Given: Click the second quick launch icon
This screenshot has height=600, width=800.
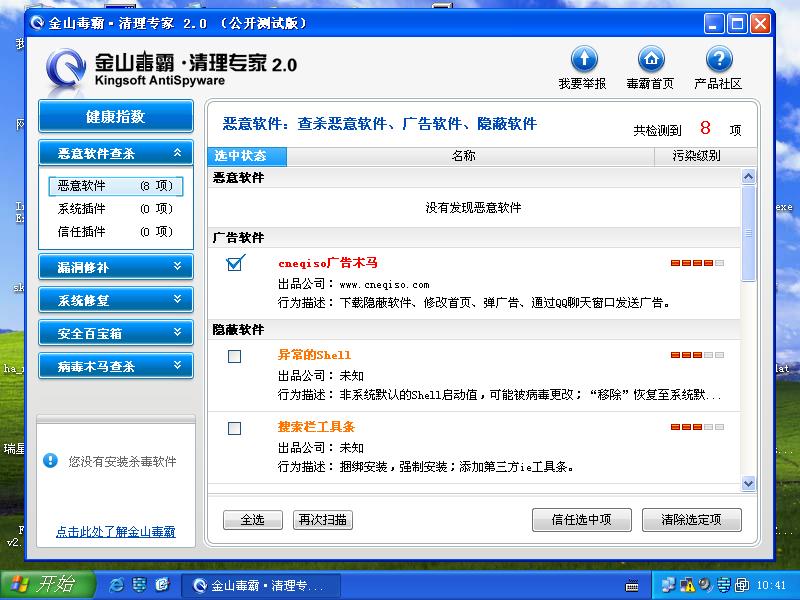Looking at the screenshot, I should click(139, 585).
